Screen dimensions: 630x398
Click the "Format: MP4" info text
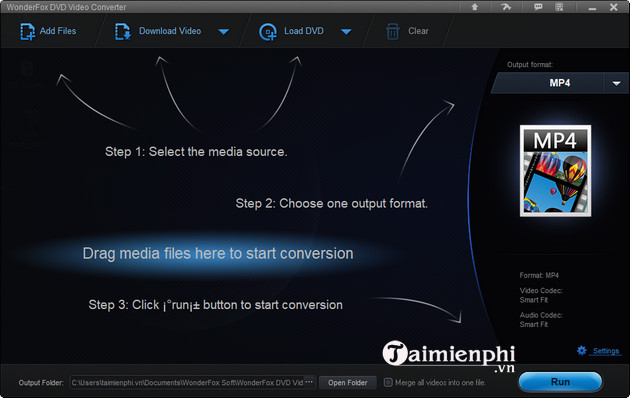coord(539,275)
